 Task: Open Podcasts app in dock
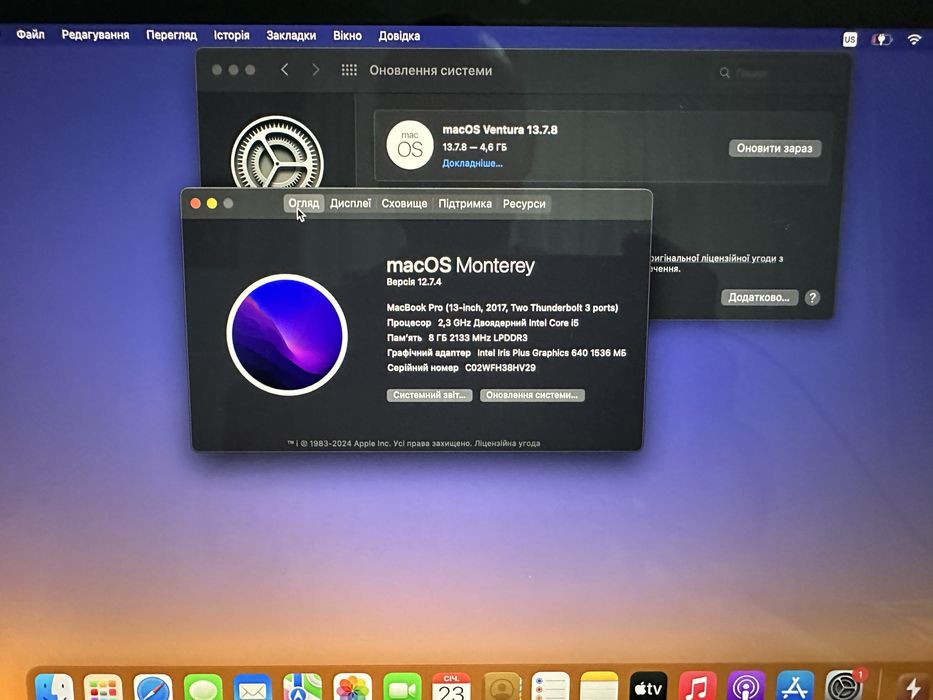pos(746,688)
